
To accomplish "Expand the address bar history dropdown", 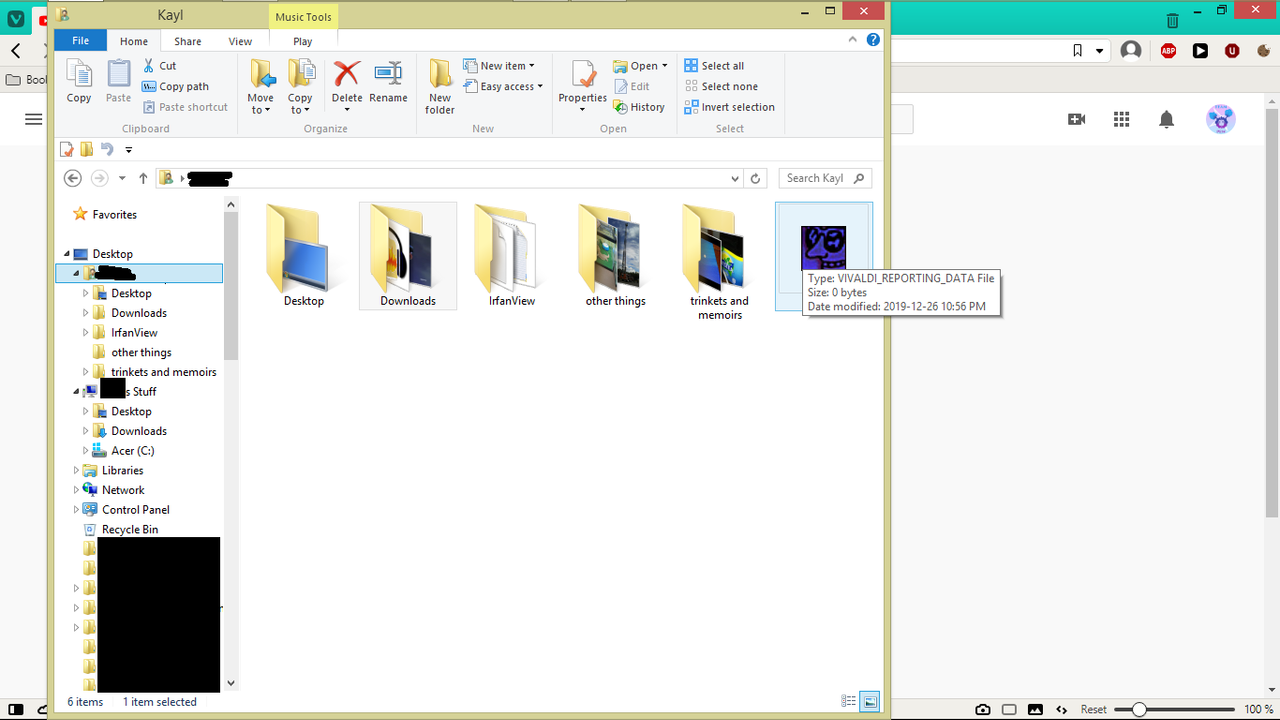I will tap(736, 179).
